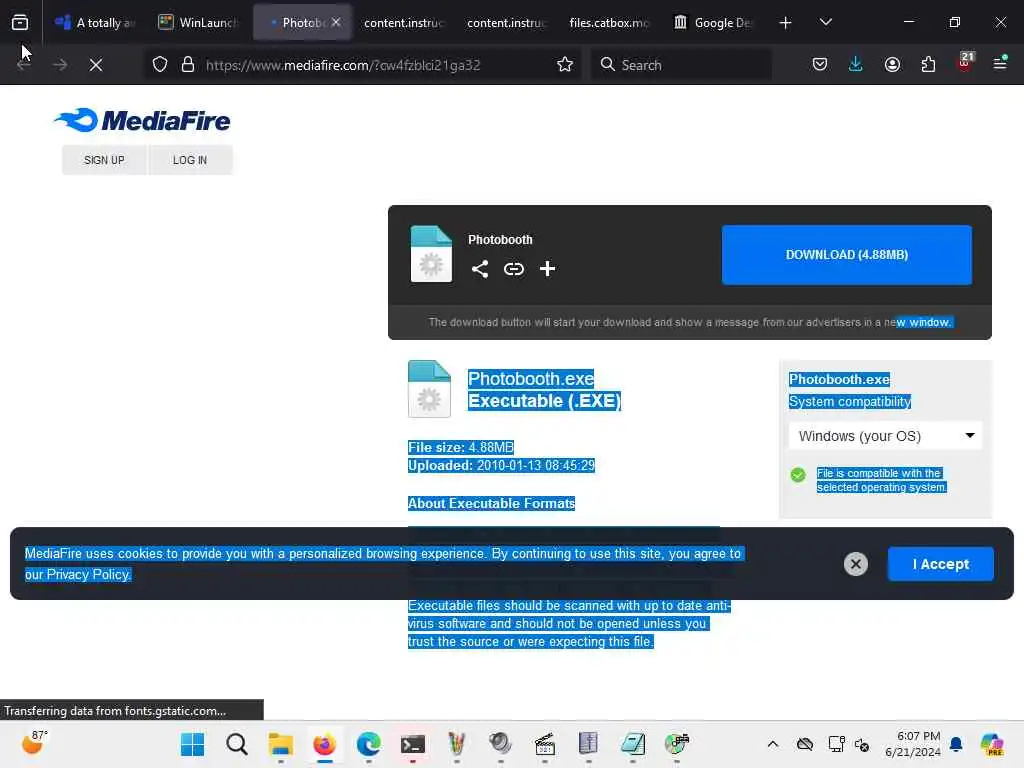Click the 'System compatibility' text

click(850, 402)
